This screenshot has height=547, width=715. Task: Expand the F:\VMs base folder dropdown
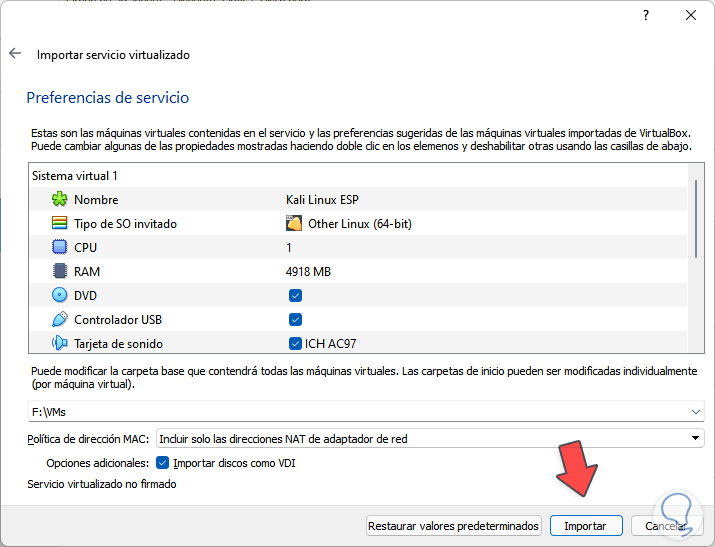click(x=695, y=412)
